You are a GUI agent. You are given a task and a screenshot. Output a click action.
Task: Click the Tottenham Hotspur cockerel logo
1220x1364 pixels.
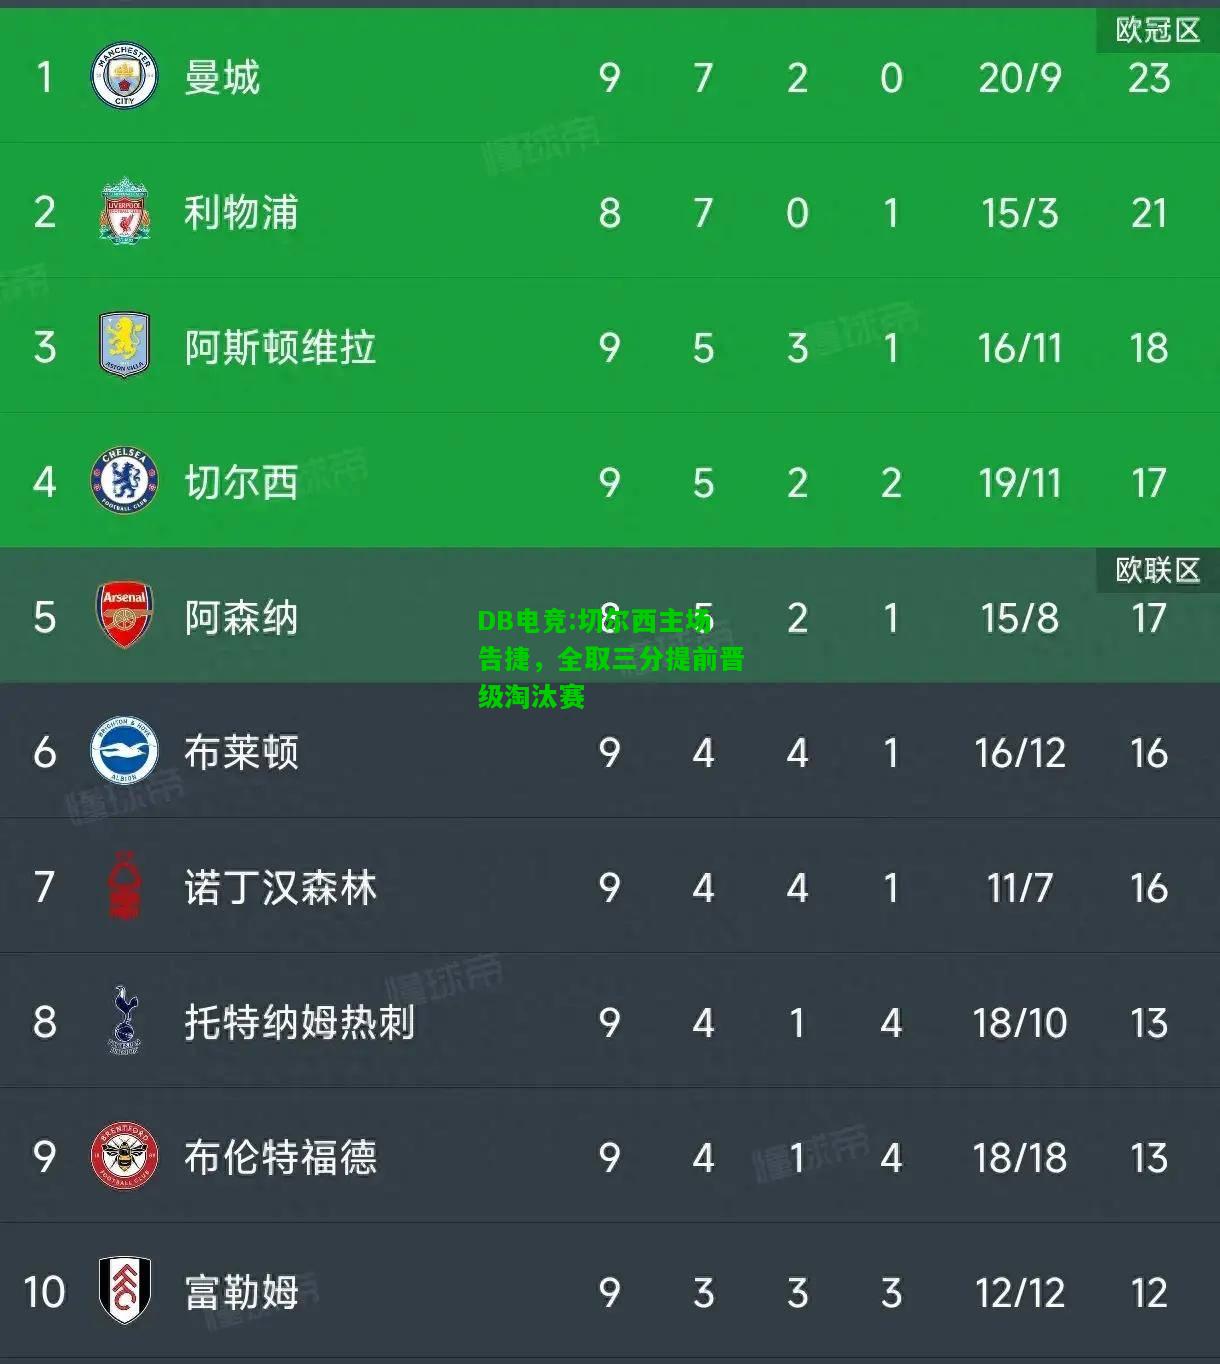(124, 1021)
